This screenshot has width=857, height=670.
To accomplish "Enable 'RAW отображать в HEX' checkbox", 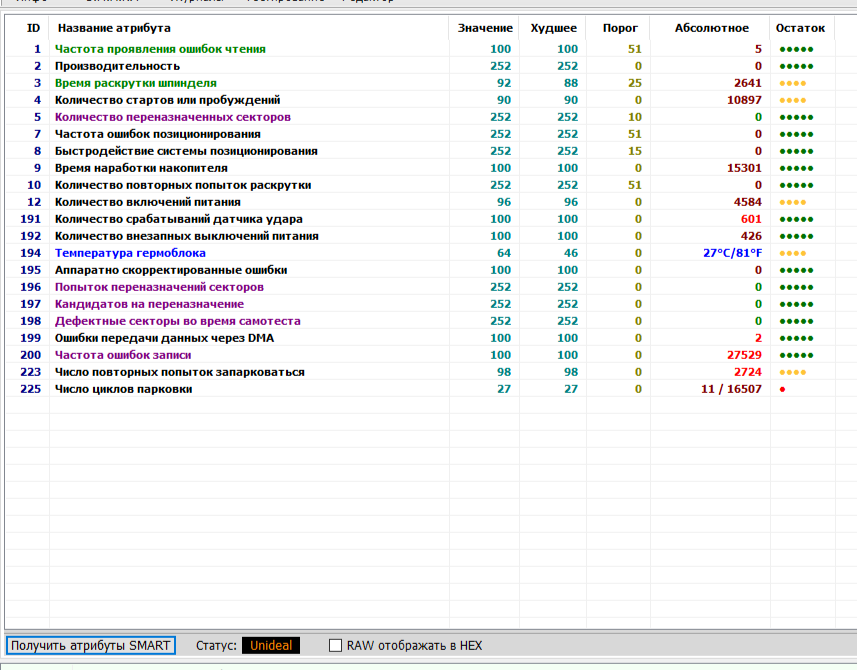I will point(336,645).
